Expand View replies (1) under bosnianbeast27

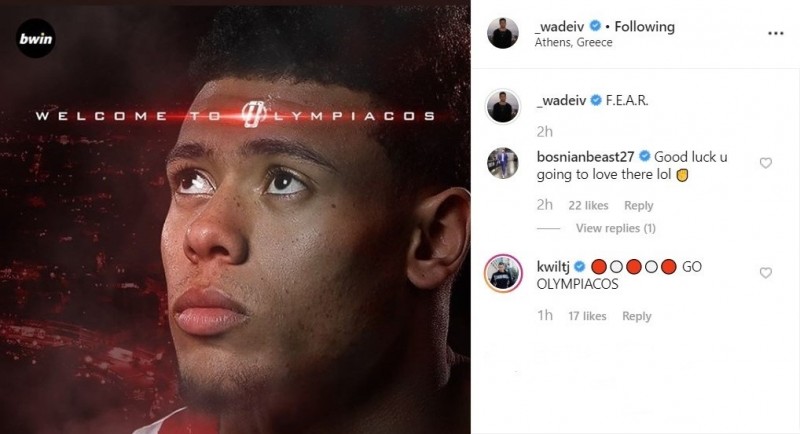point(615,228)
